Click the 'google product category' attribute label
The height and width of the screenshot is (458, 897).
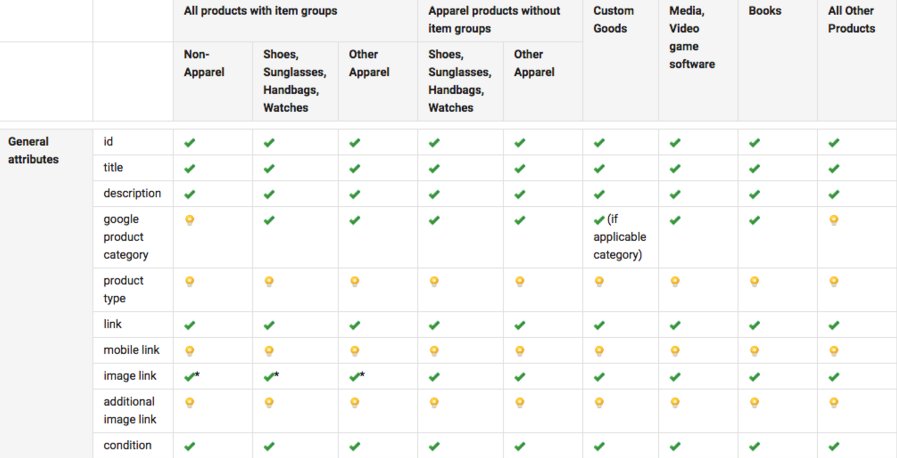click(x=126, y=237)
